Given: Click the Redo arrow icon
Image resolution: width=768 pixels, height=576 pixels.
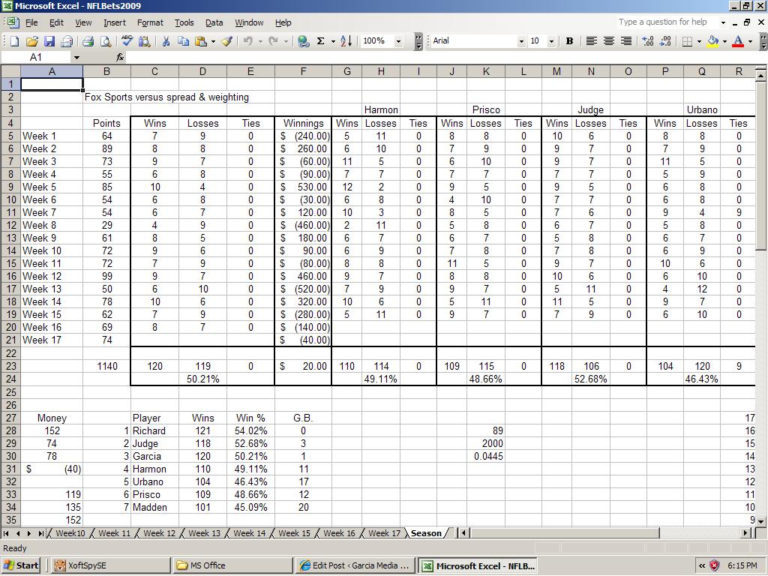Looking at the screenshot, I should (x=273, y=42).
